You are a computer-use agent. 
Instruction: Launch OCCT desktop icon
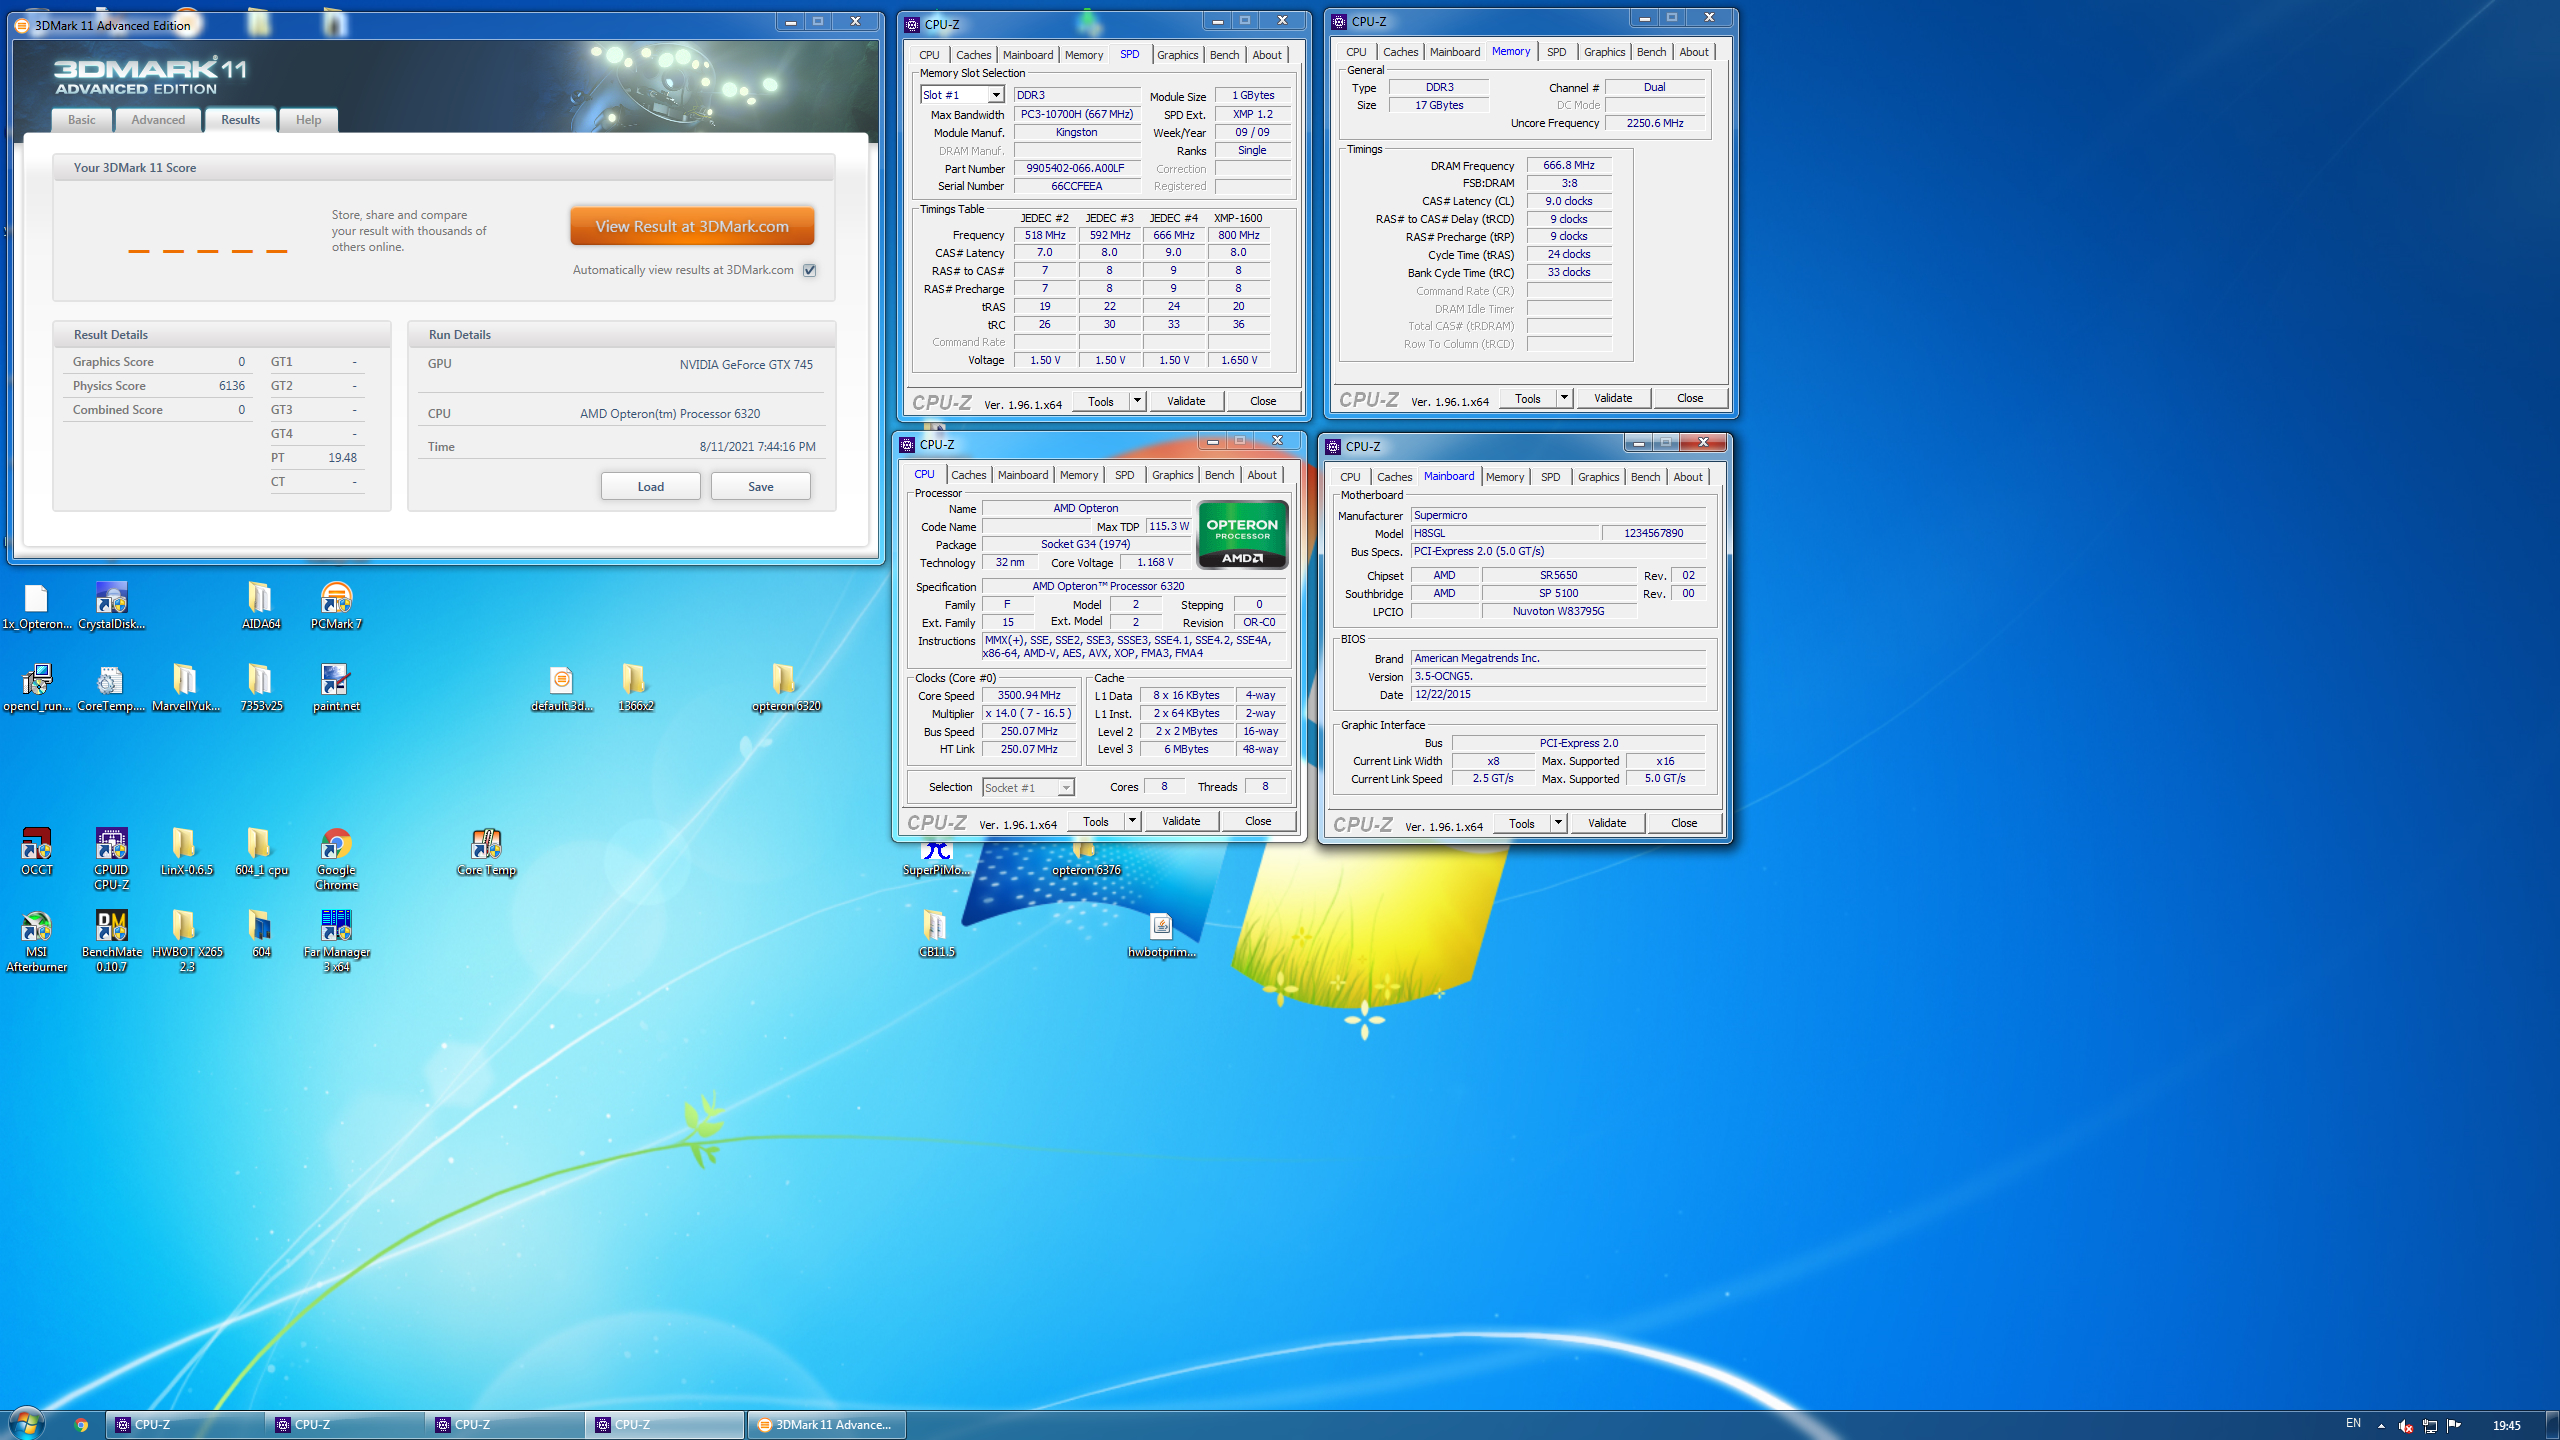tap(37, 852)
